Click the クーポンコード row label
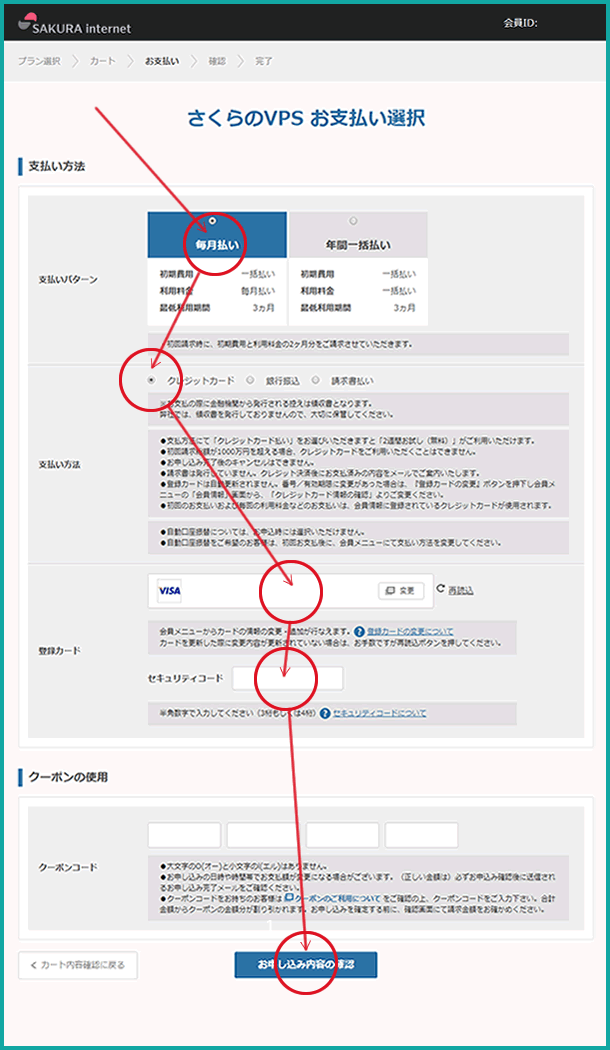The image size is (610, 1050). pos(68,867)
